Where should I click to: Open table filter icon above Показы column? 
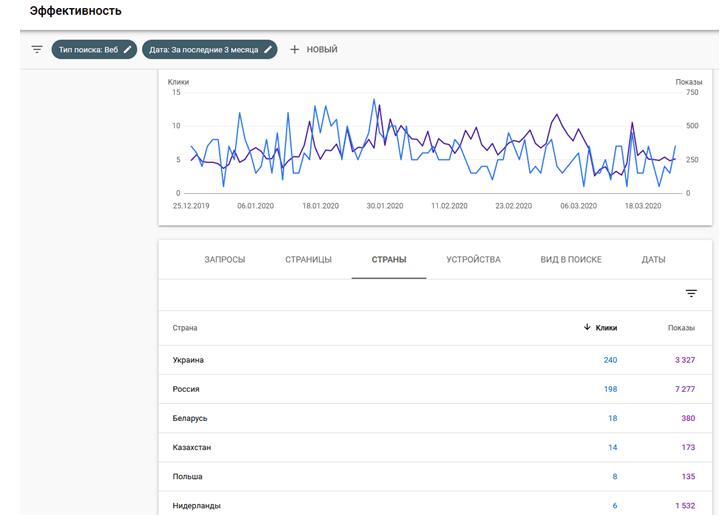point(691,293)
